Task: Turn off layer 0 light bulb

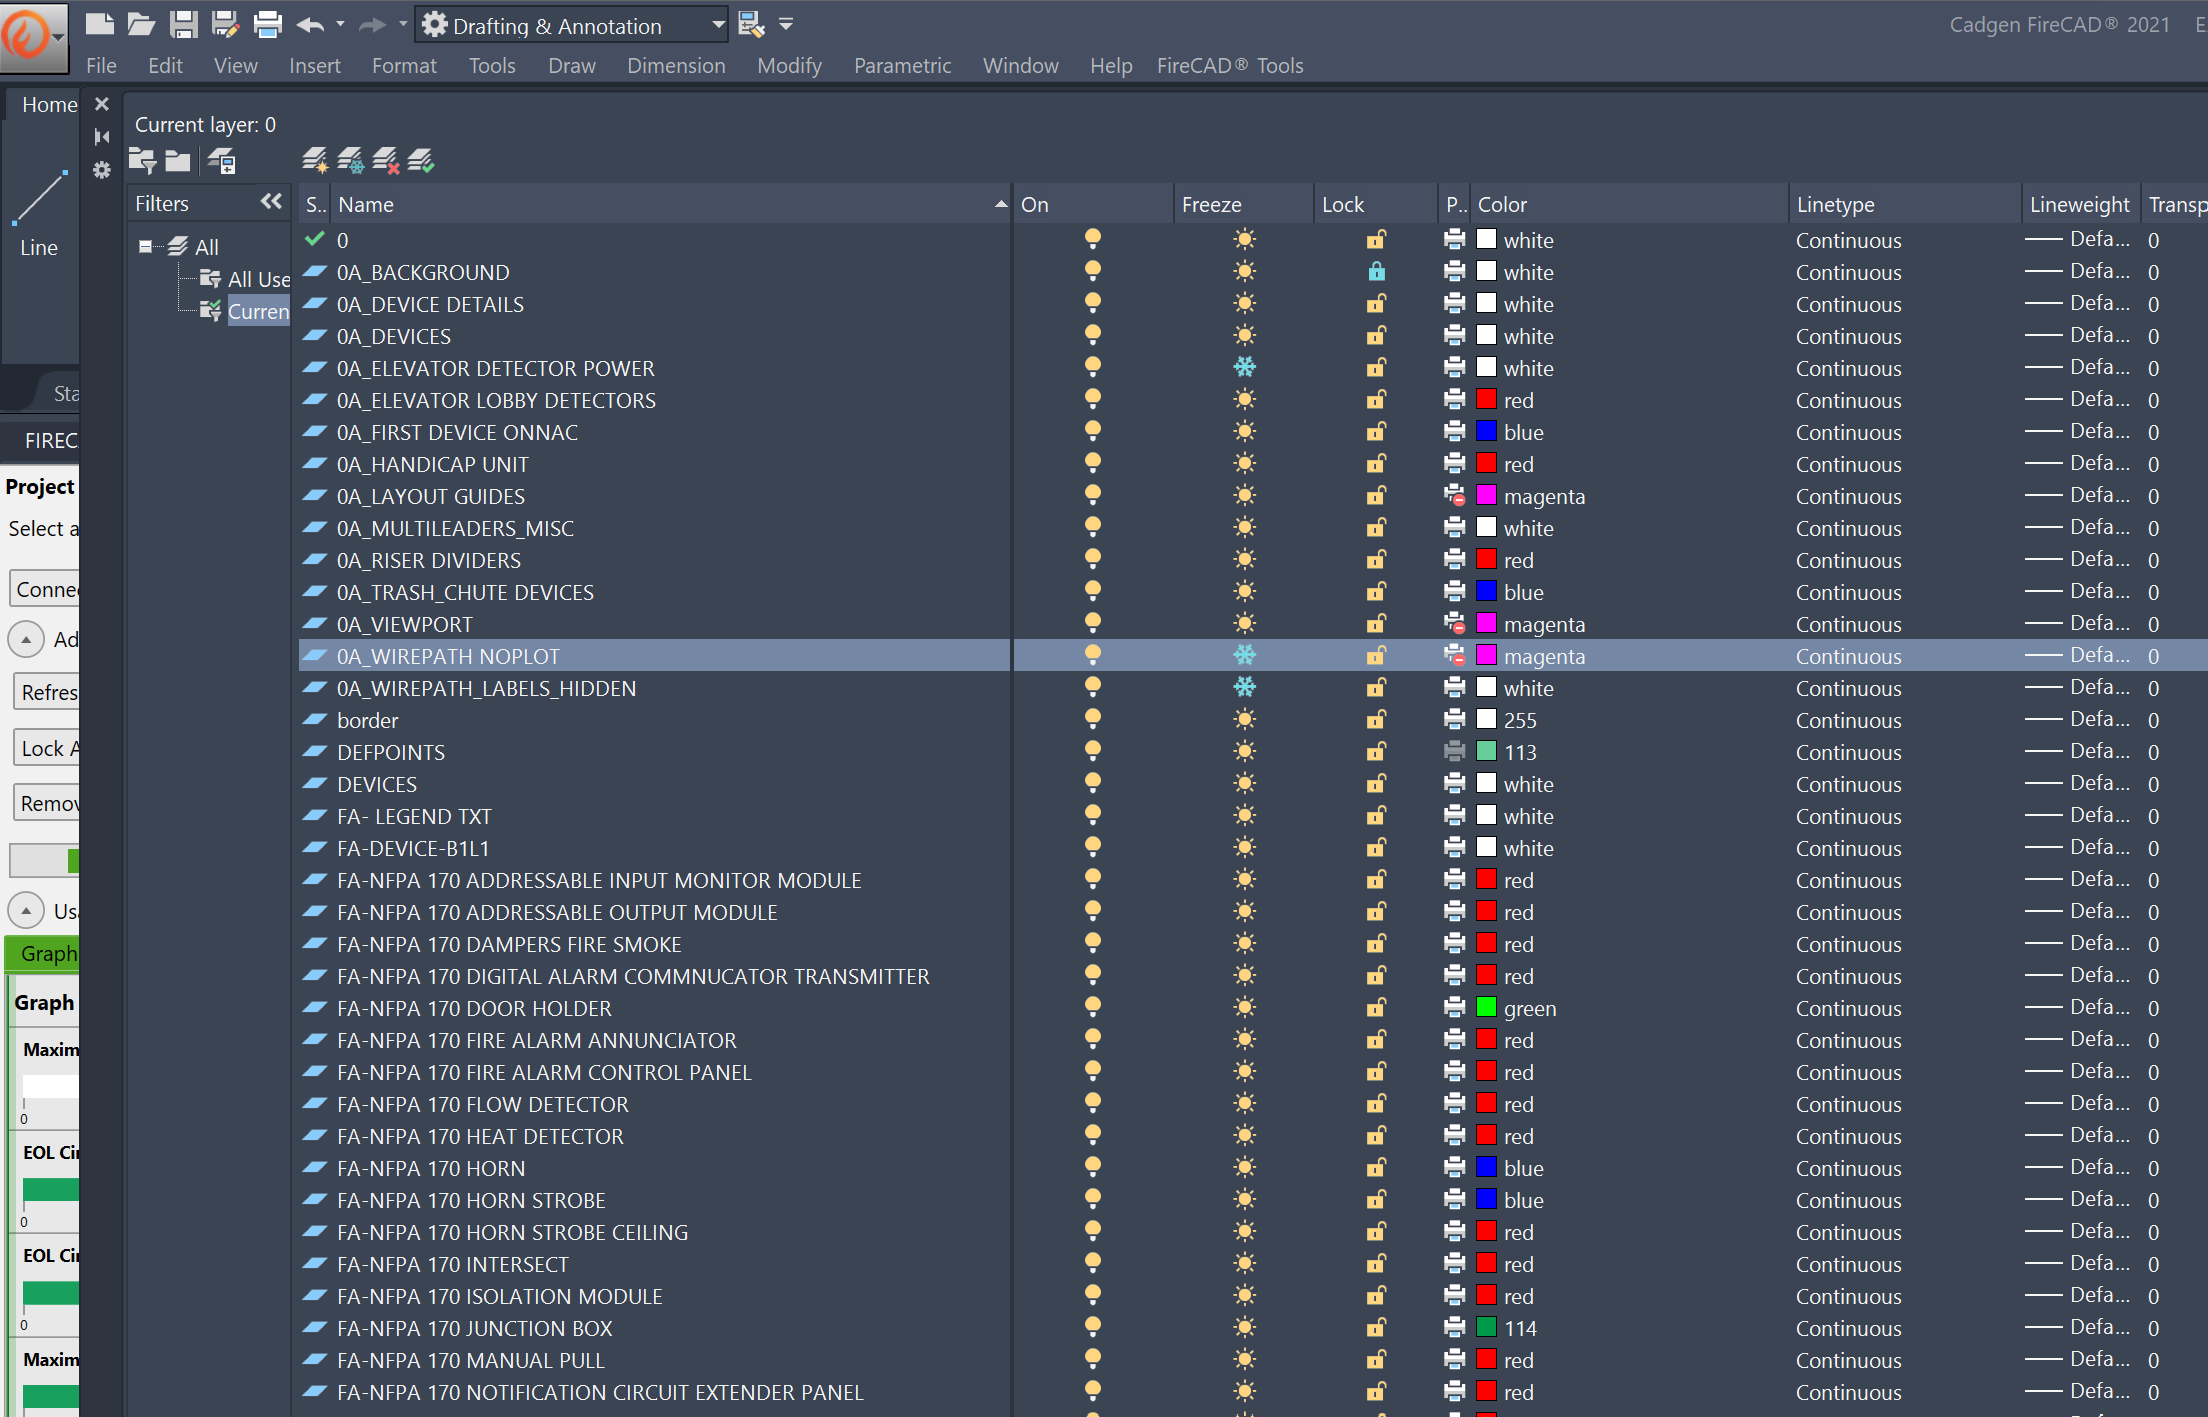Action: 1093,239
